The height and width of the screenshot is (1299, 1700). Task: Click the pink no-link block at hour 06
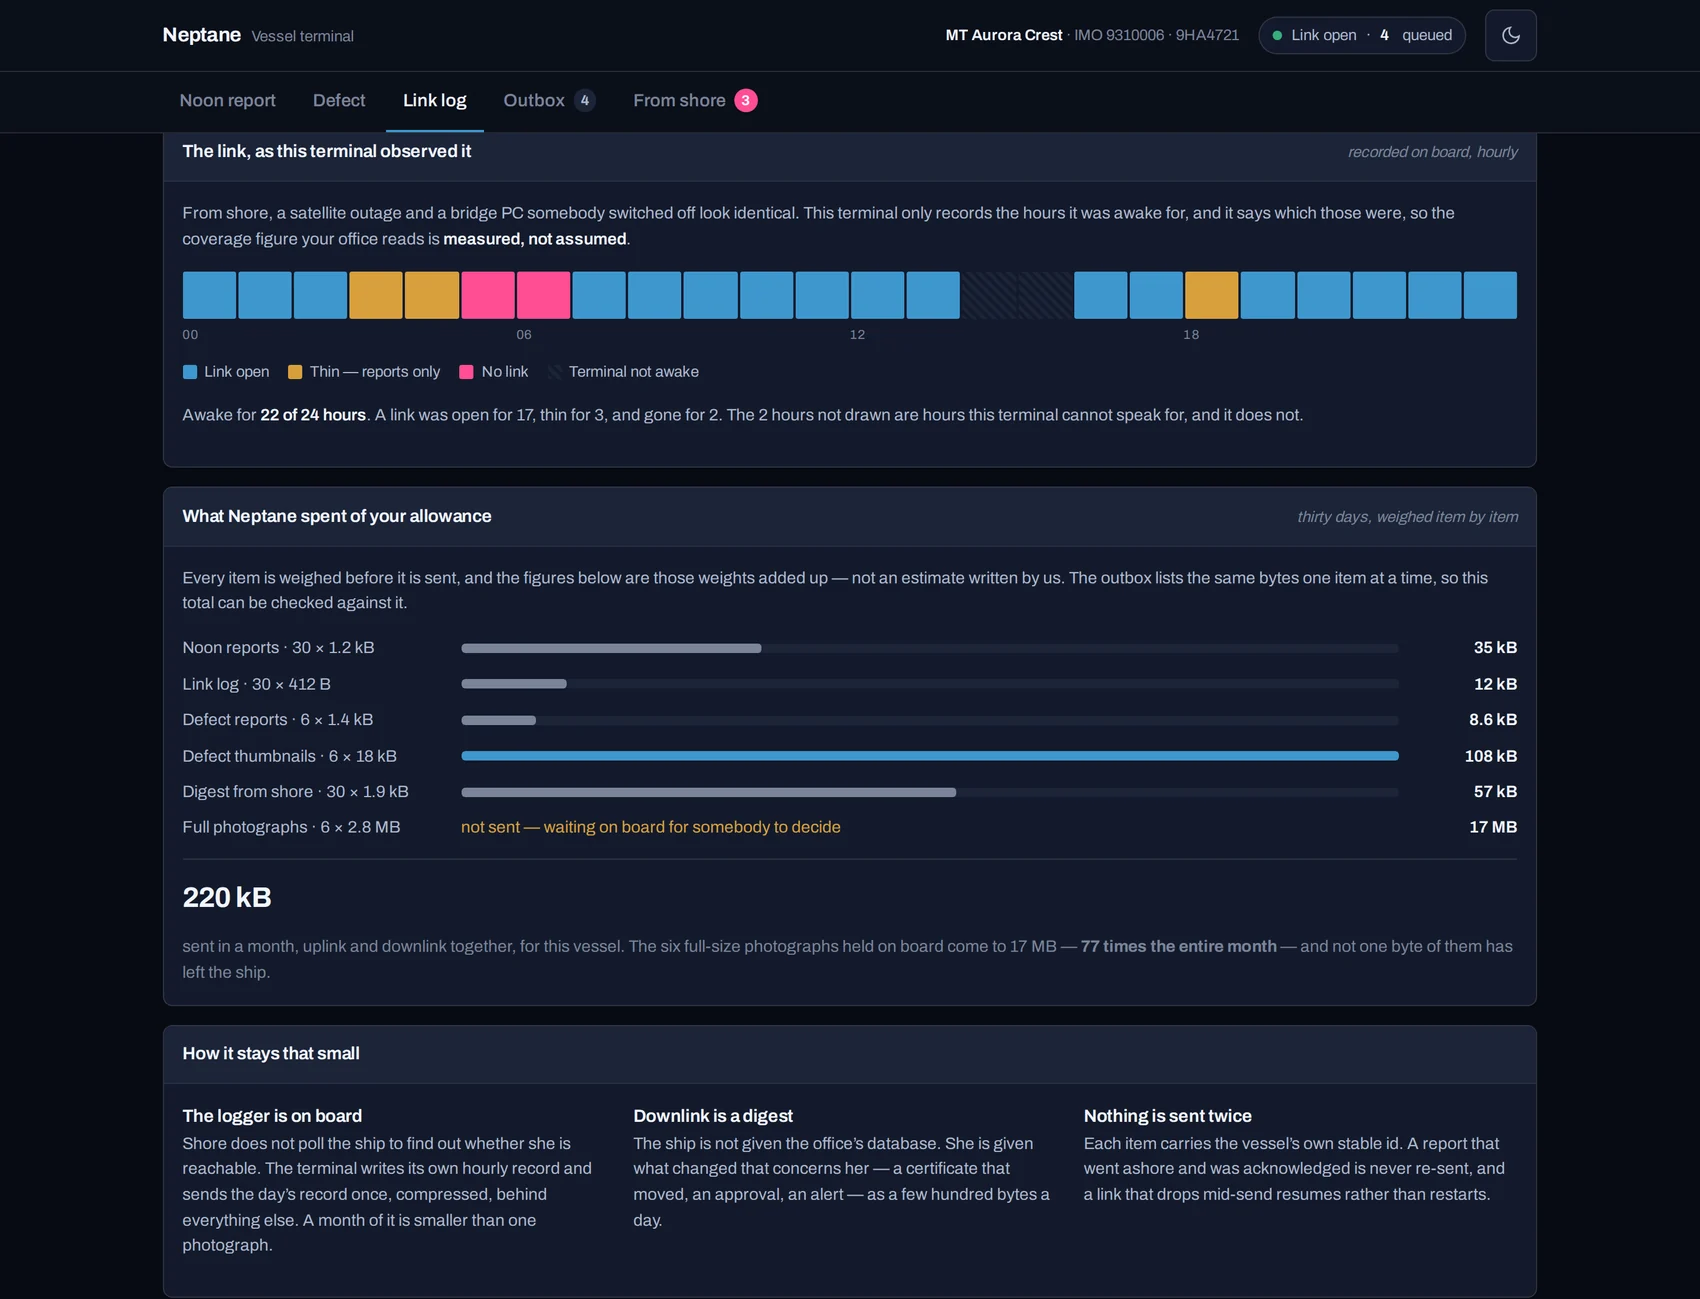(543, 295)
